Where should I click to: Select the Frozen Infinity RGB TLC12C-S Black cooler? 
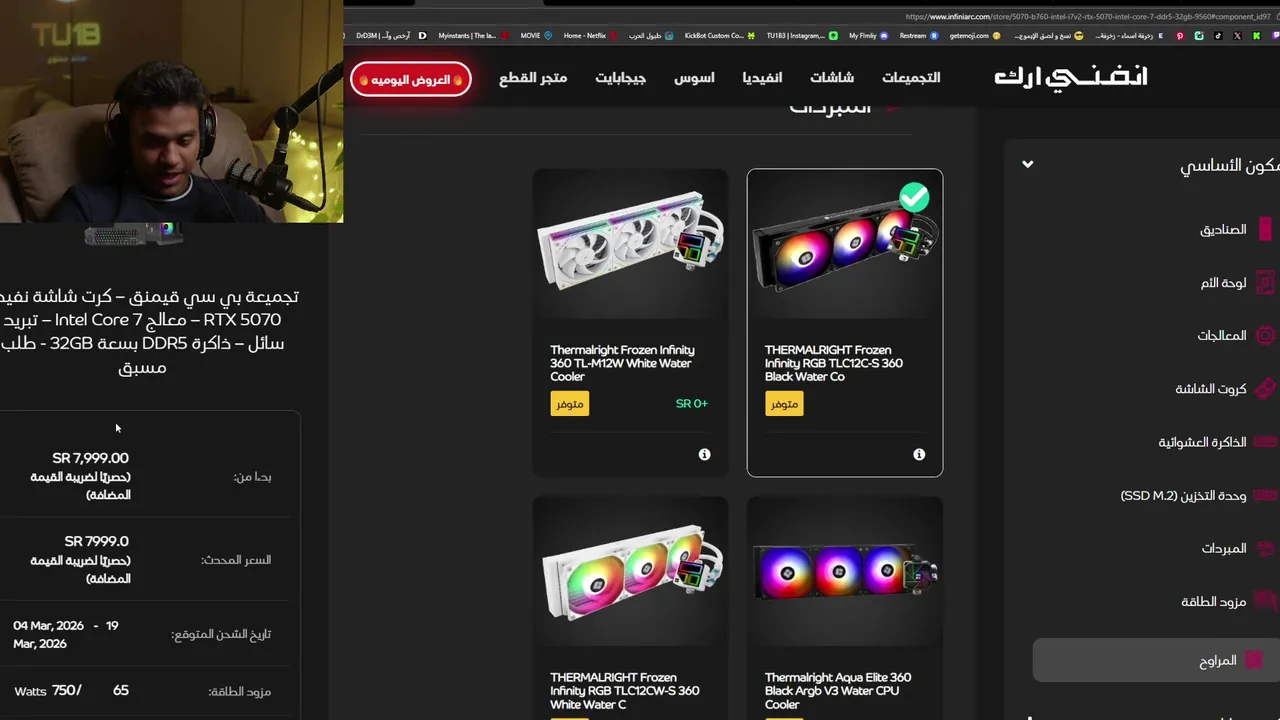(844, 322)
